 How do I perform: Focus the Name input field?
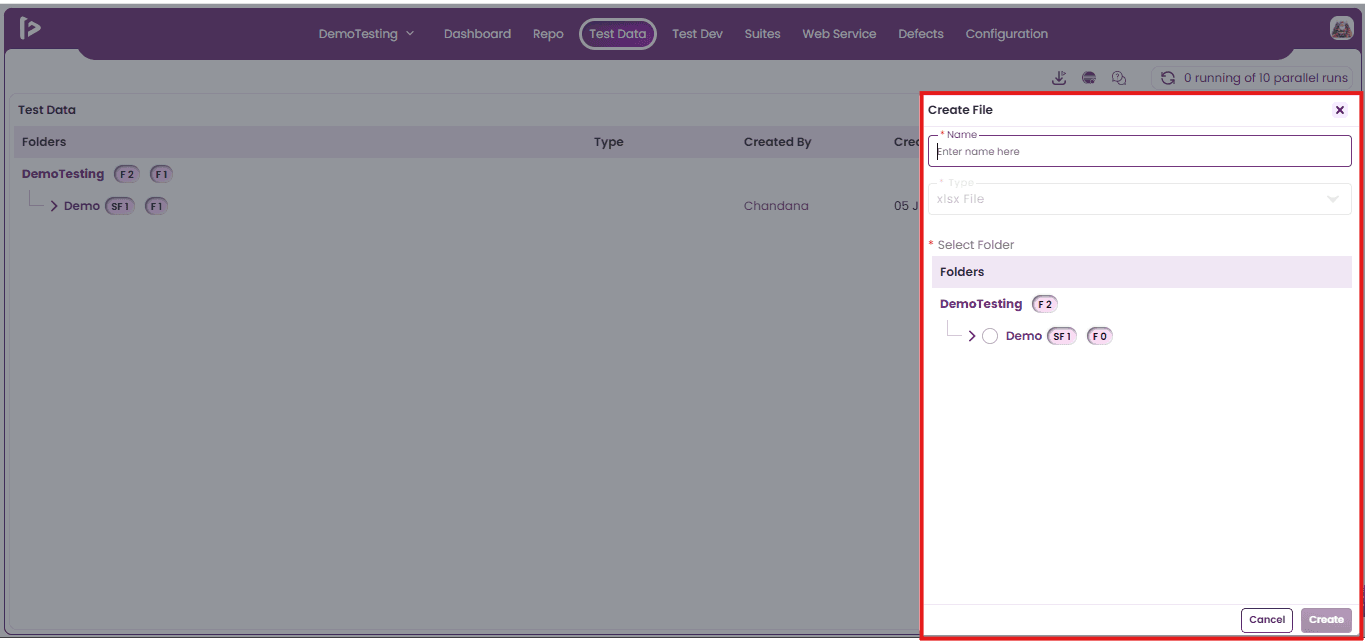point(1140,151)
